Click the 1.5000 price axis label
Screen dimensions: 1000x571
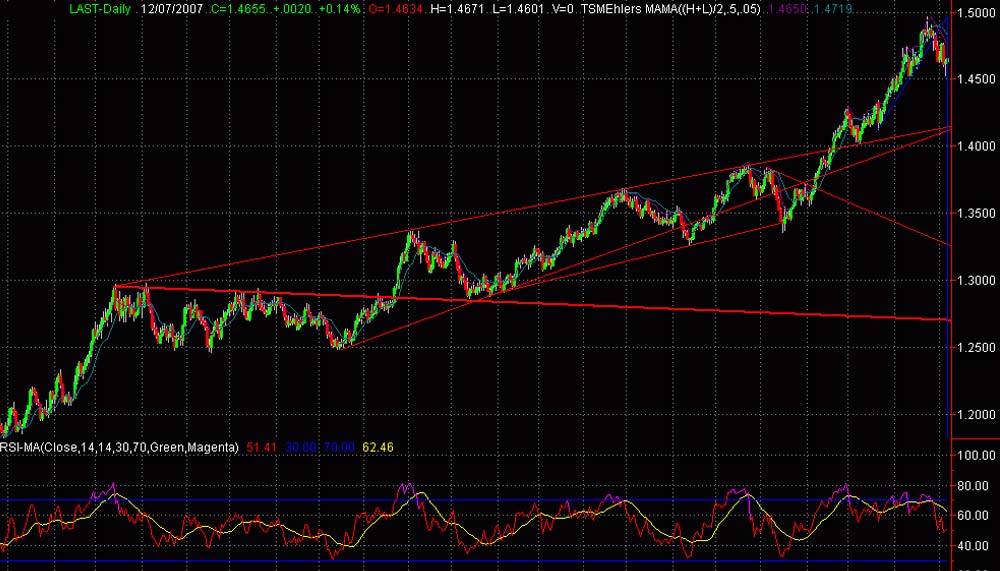[x=975, y=13]
